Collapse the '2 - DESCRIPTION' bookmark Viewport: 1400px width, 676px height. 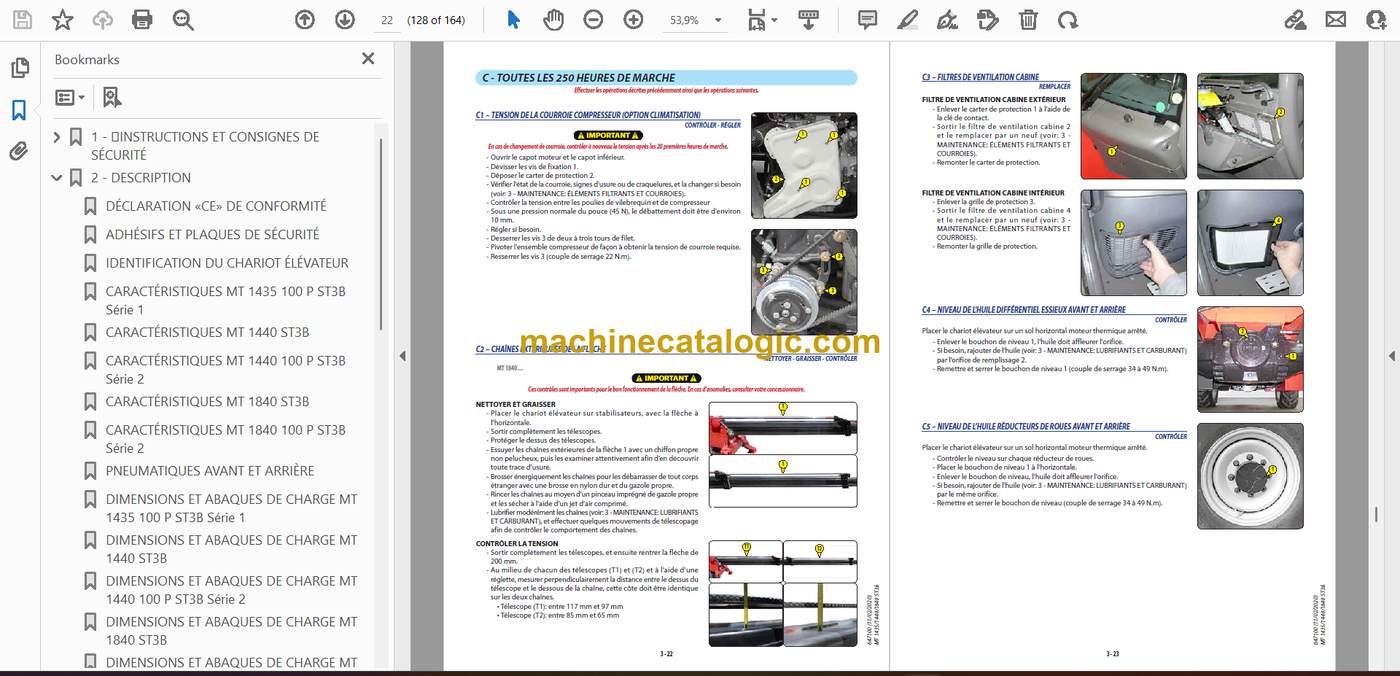tap(57, 178)
